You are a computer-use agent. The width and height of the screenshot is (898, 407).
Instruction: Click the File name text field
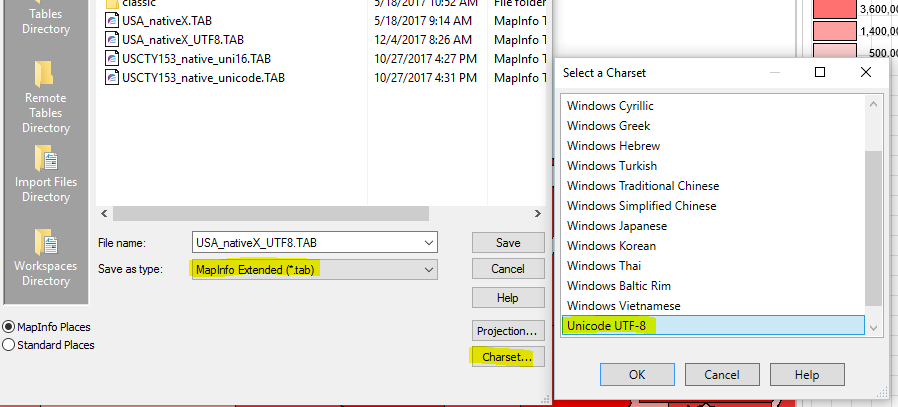pyautogui.click(x=305, y=243)
